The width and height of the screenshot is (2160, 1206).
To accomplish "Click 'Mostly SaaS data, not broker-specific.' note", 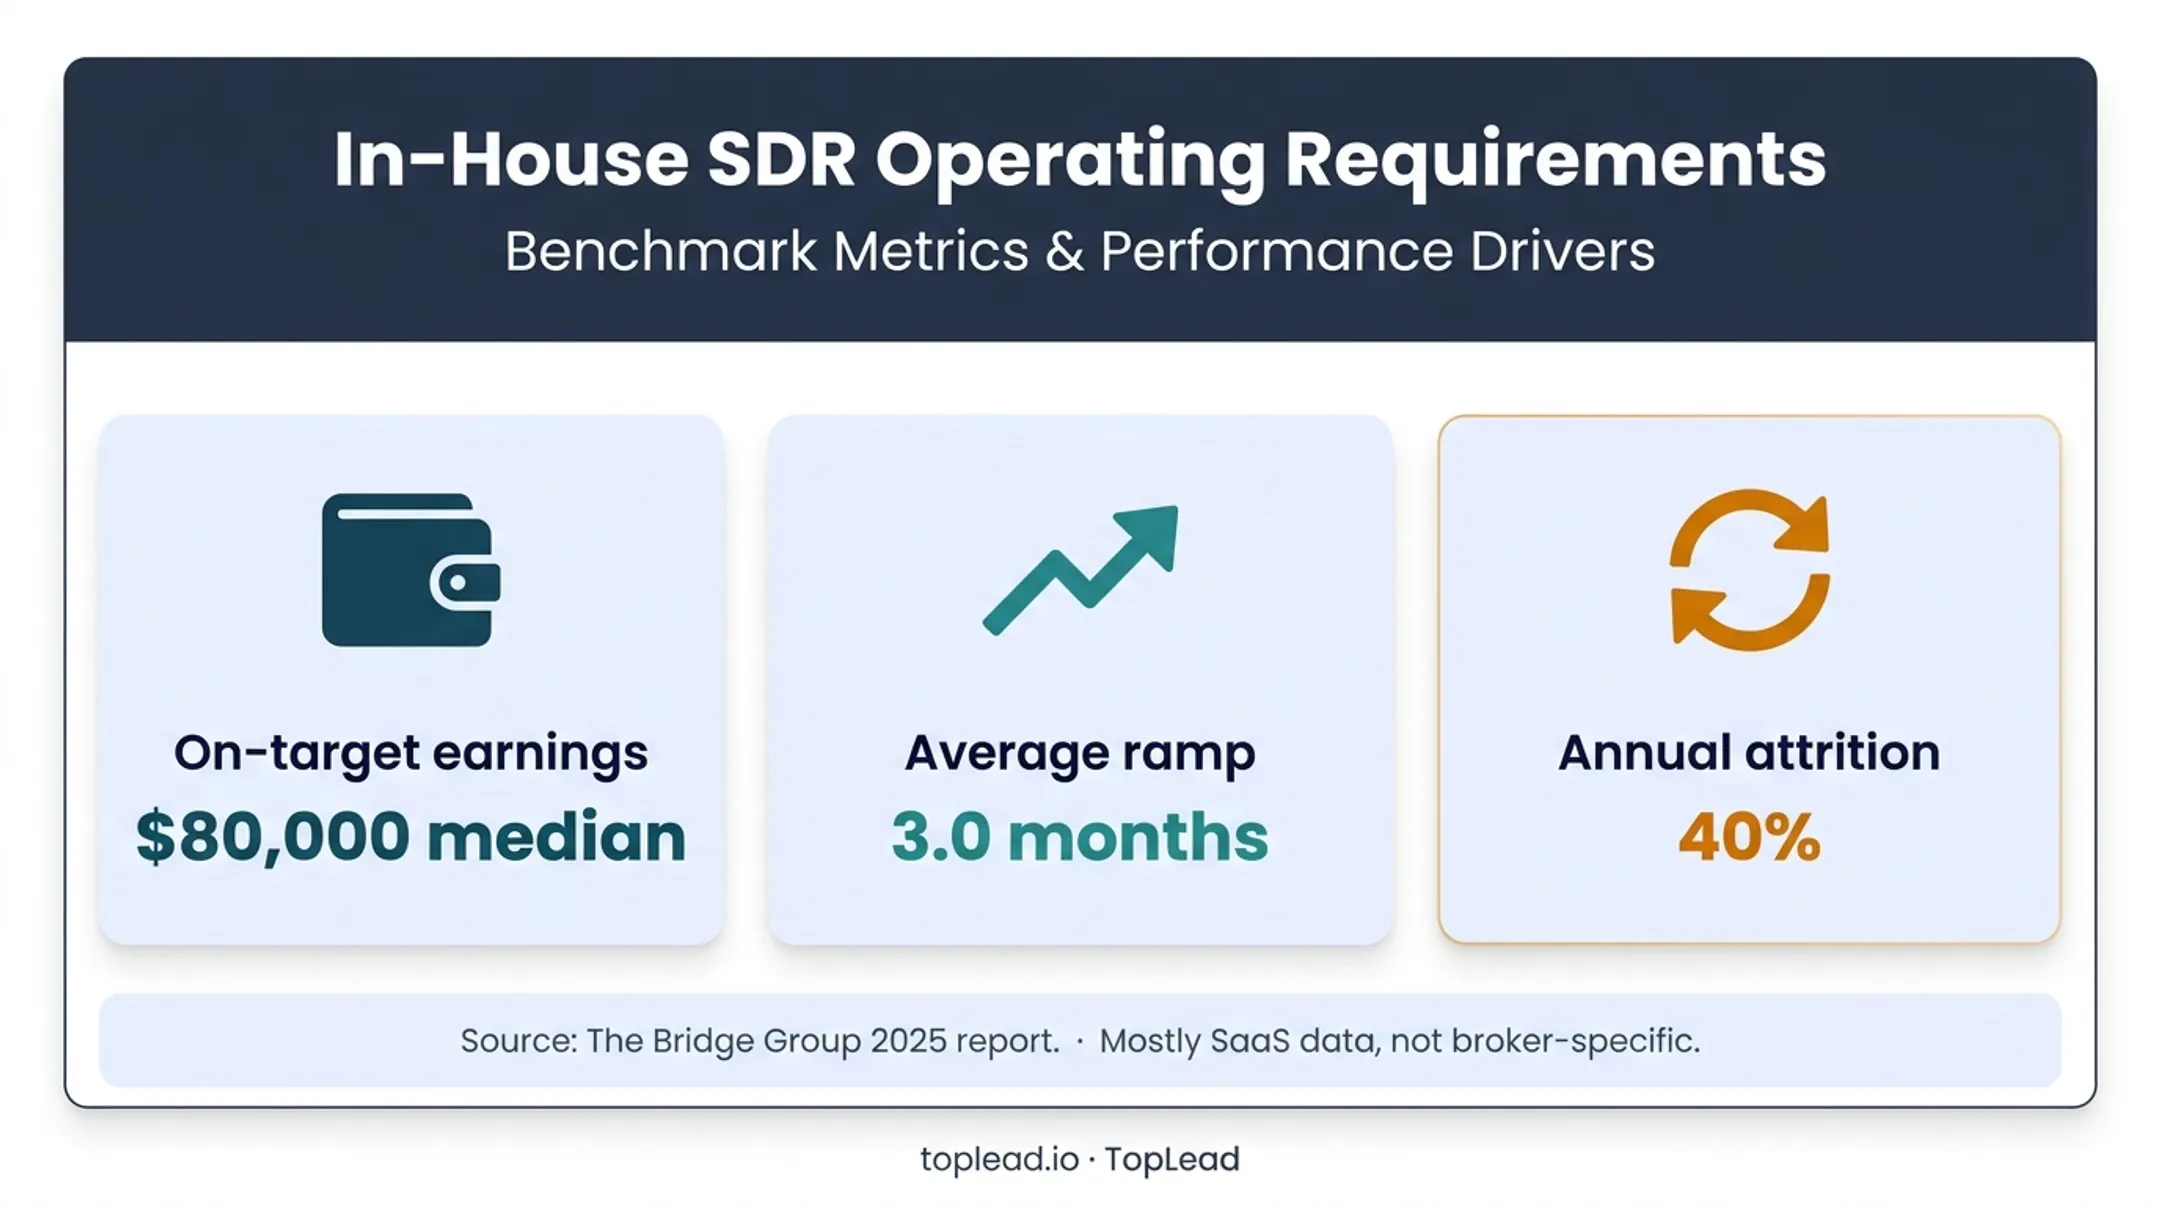I will pos(1400,1041).
